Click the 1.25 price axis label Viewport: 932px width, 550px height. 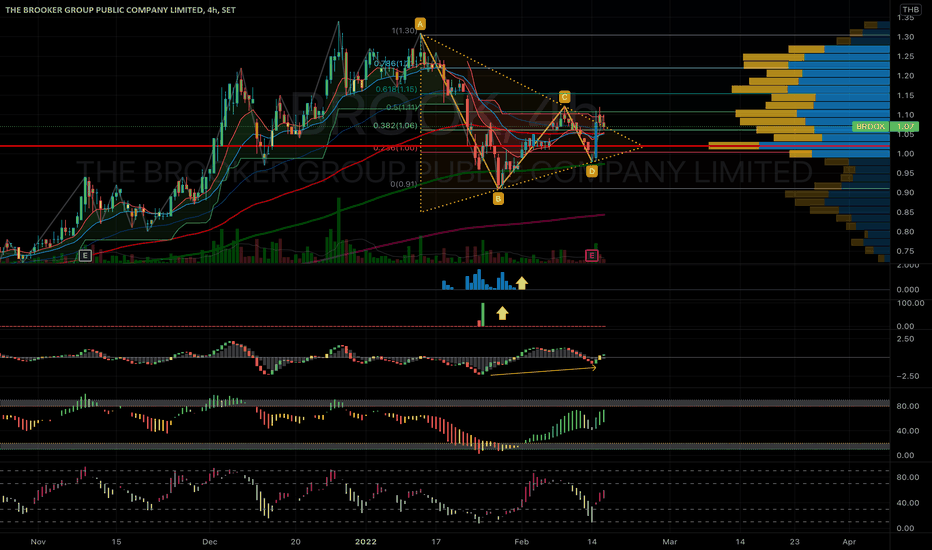pos(905,56)
